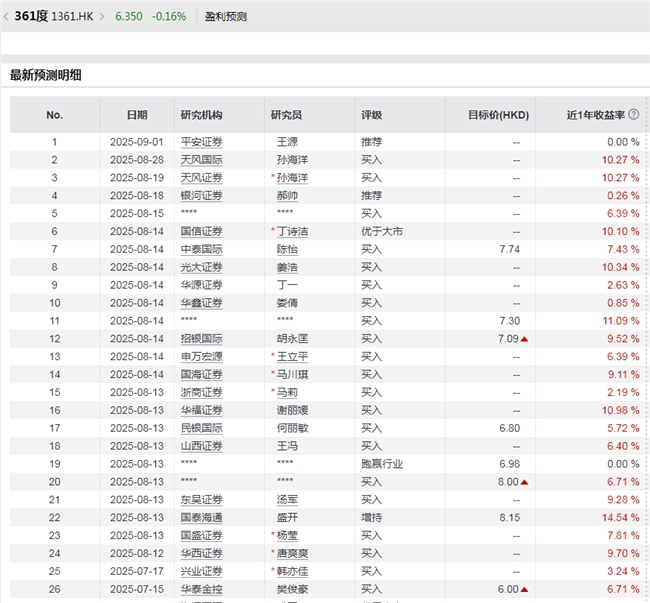Select target price 7.74 in 中泰国际 row
The height and width of the screenshot is (603, 650).
509,249
